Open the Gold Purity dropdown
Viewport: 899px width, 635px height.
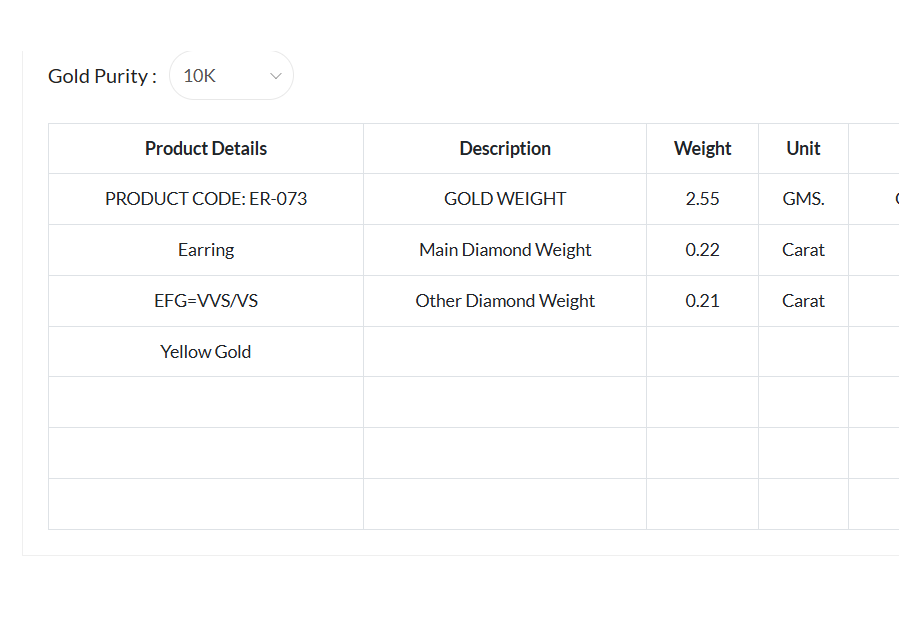(x=231, y=76)
